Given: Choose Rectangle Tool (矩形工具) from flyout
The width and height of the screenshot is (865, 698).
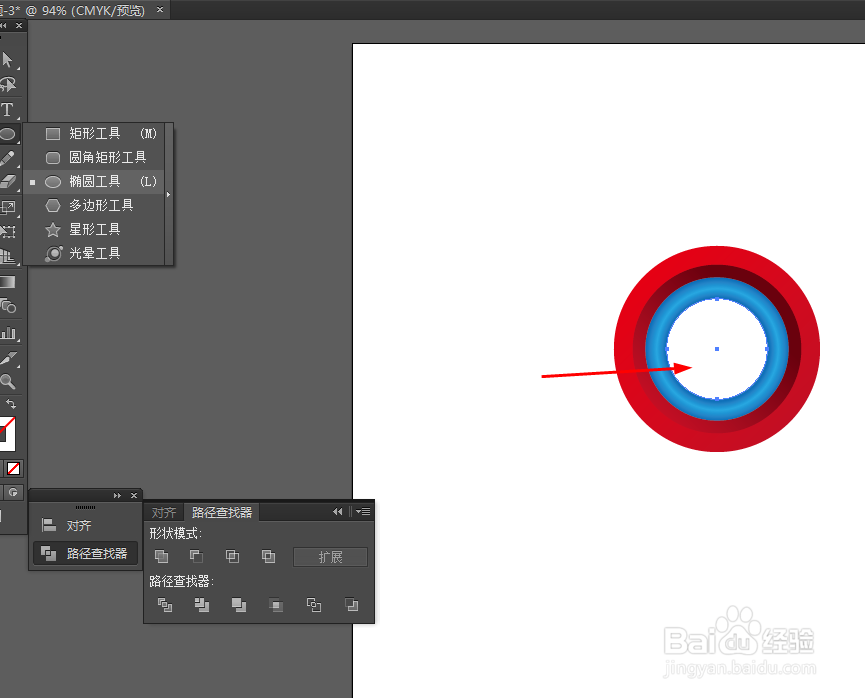Looking at the screenshot, I should tap(94, 134).
